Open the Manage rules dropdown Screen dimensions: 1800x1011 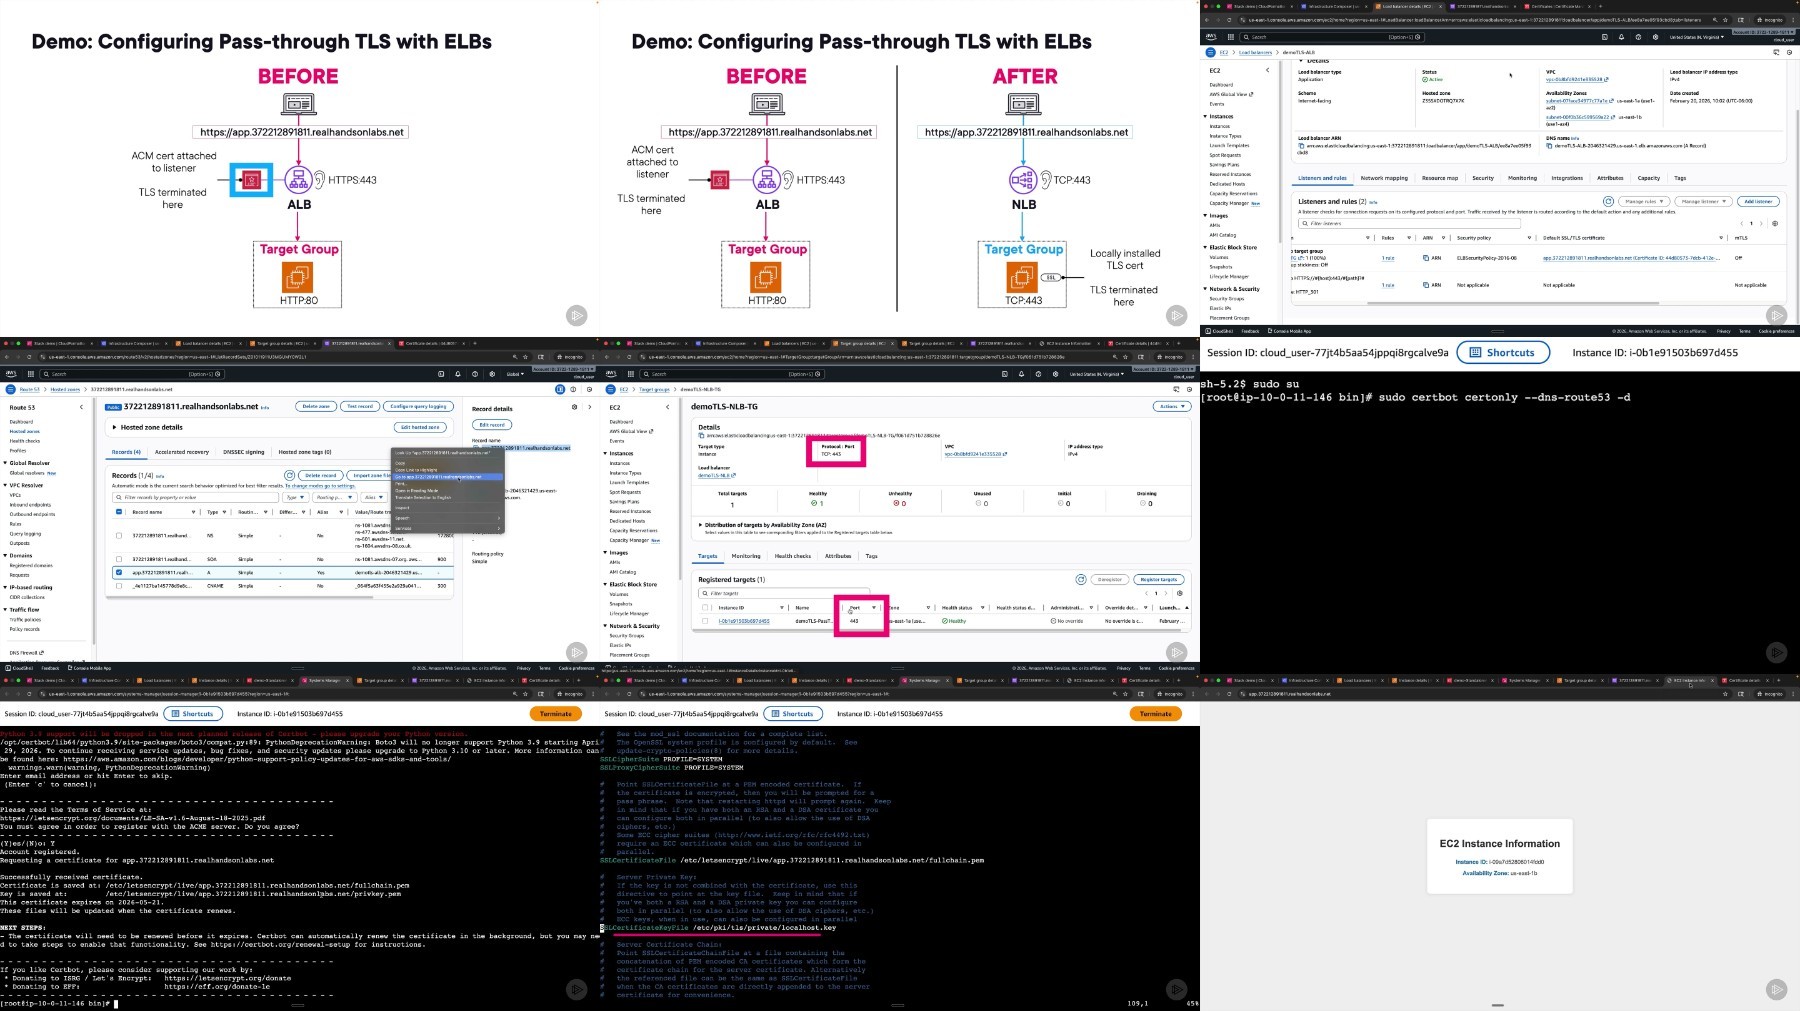[1643, 201]
